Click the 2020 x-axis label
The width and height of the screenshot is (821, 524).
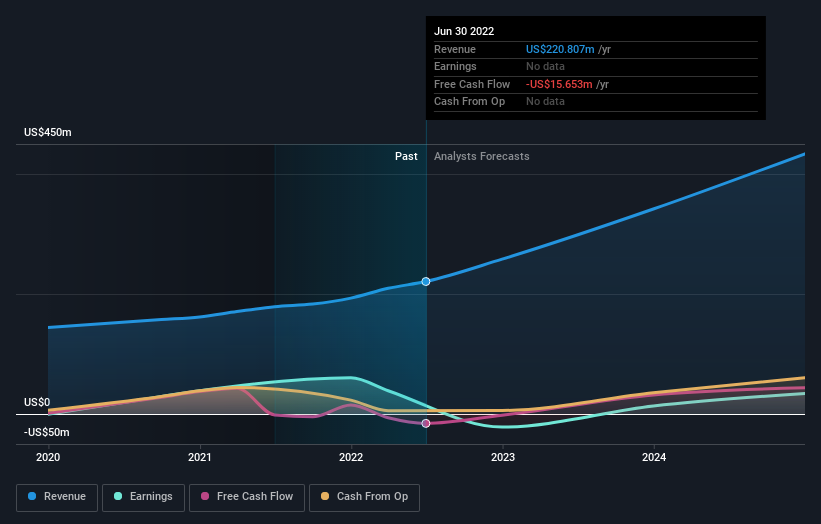tap(48, 457)
